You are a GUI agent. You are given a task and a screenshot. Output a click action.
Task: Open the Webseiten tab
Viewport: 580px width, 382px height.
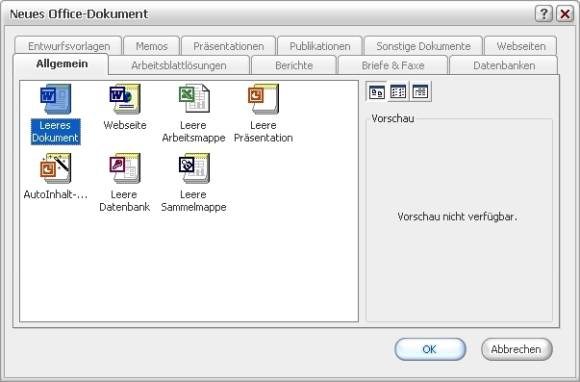(x=521, y=46)
